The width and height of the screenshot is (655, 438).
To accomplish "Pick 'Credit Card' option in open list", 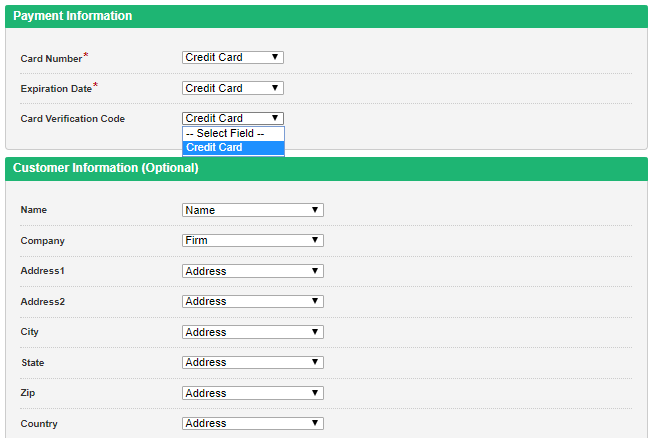I will [233, 148].
